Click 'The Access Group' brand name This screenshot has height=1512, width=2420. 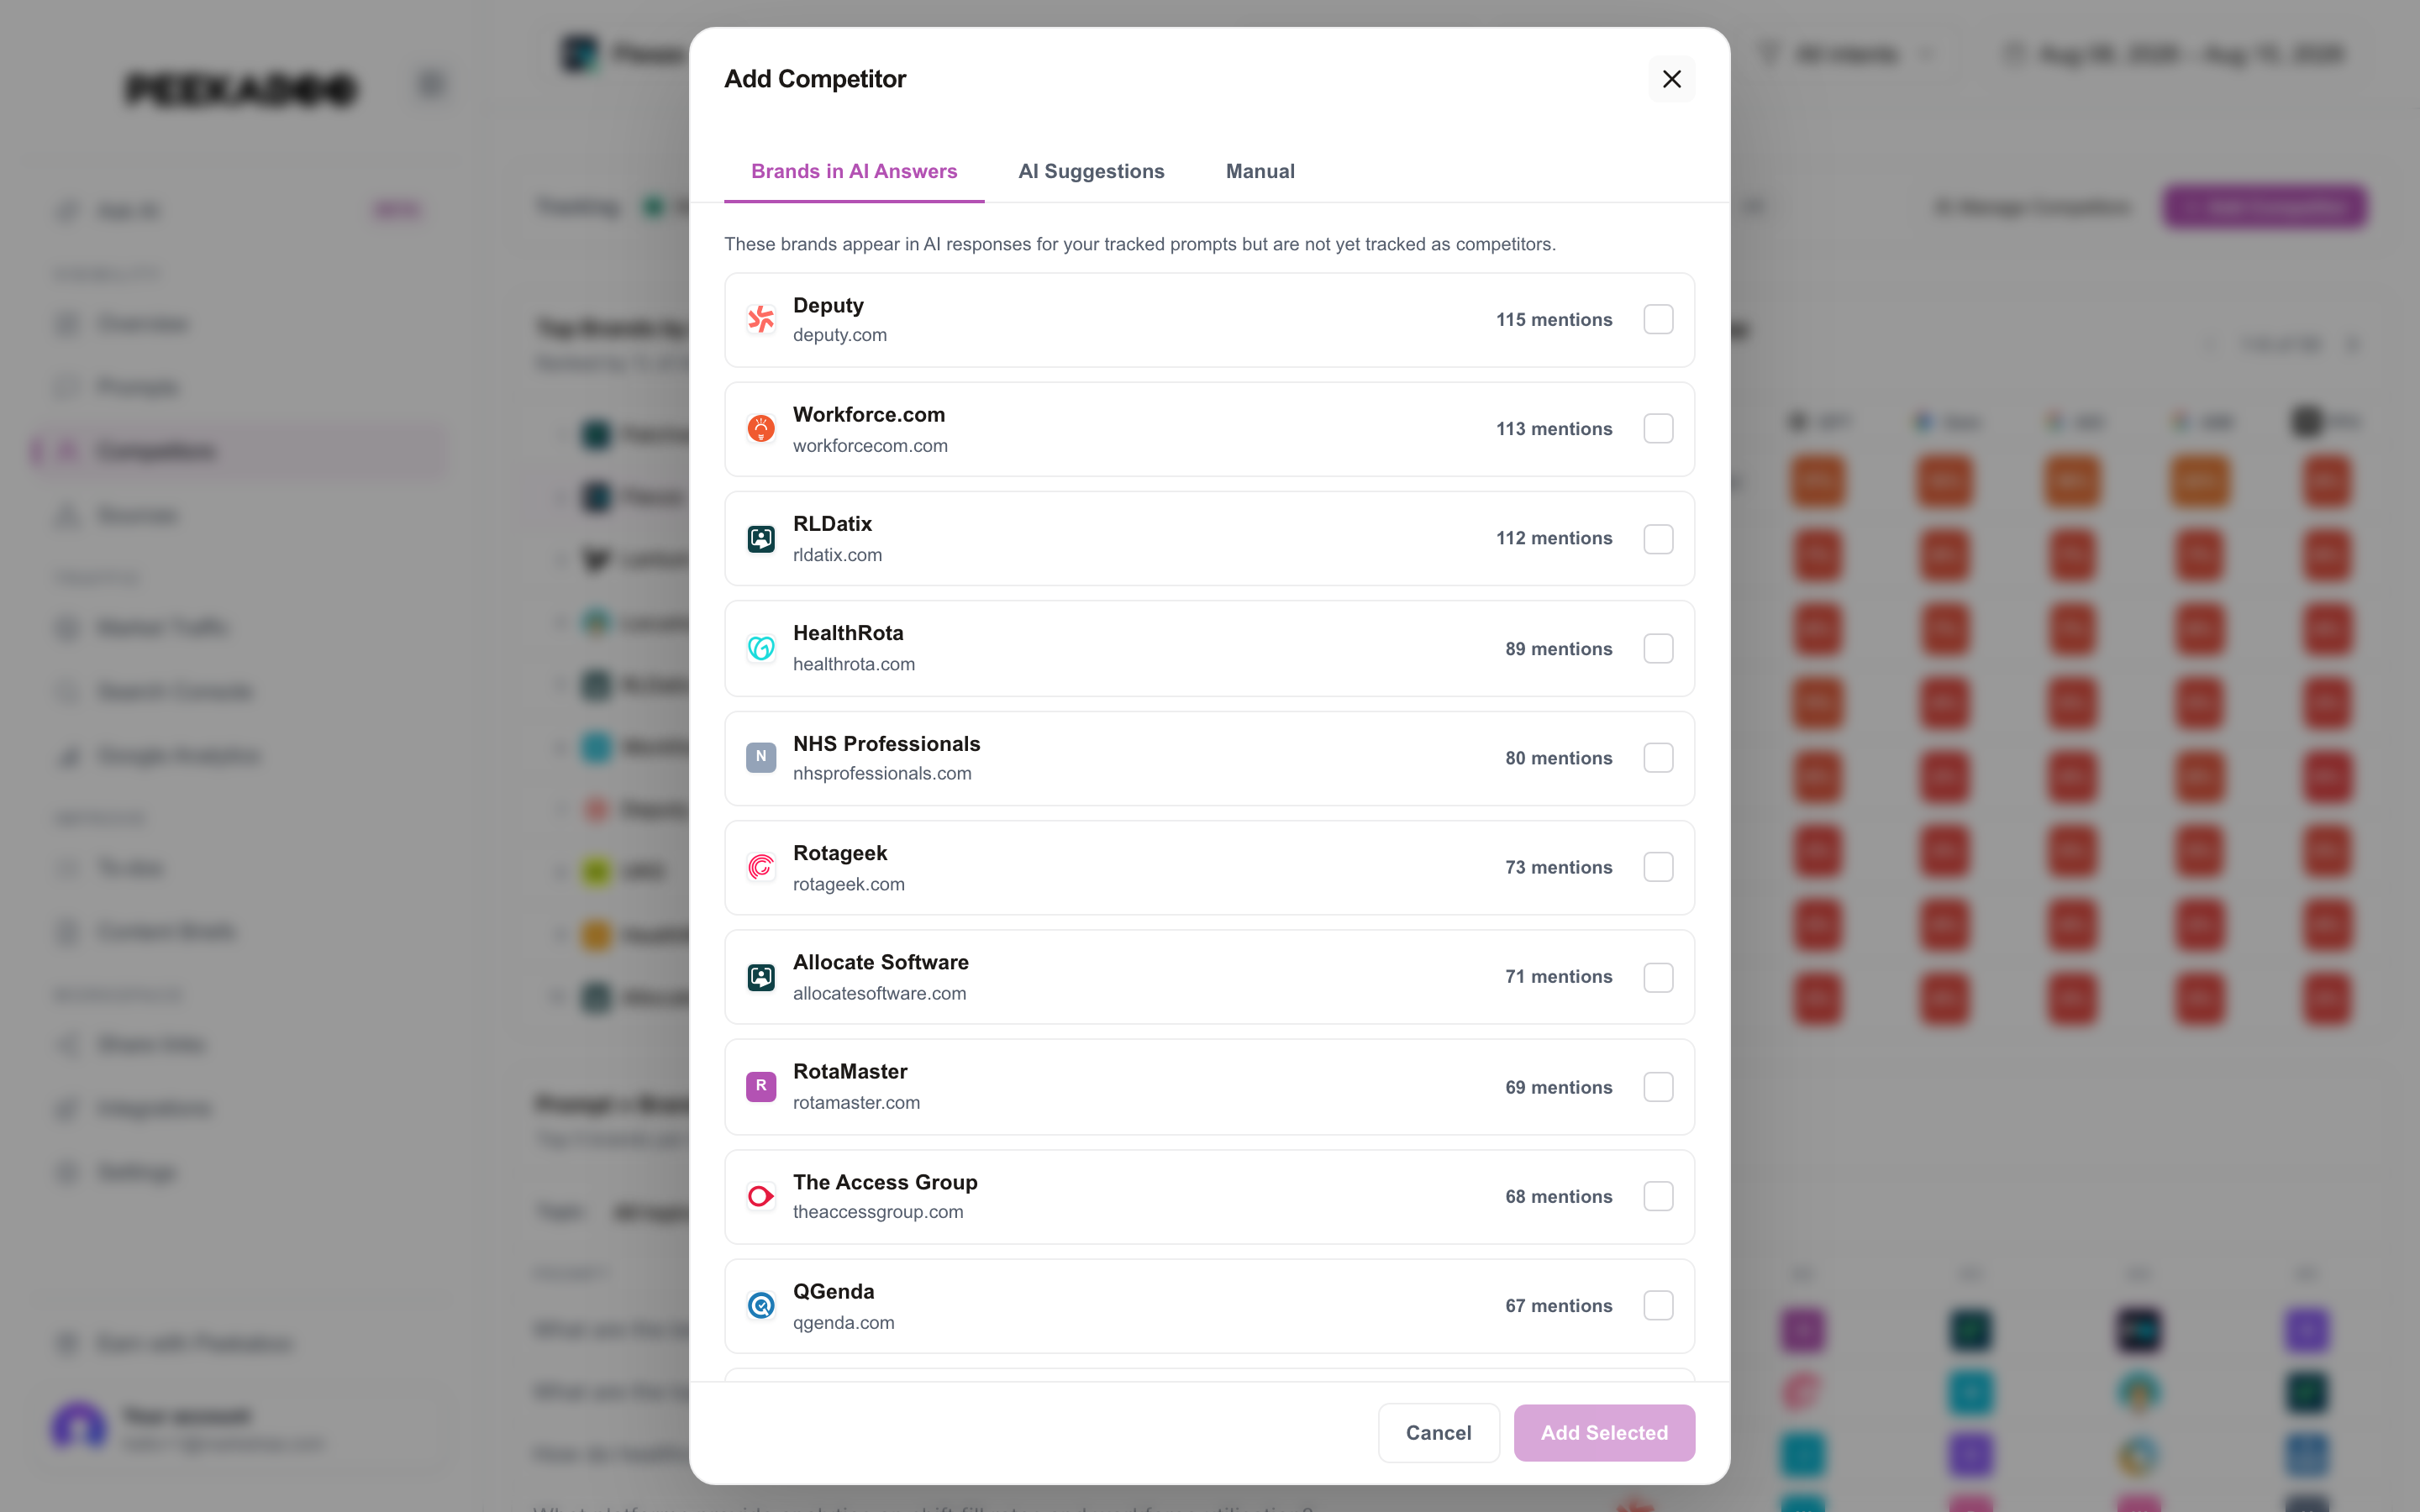(x=885, y=1182)
